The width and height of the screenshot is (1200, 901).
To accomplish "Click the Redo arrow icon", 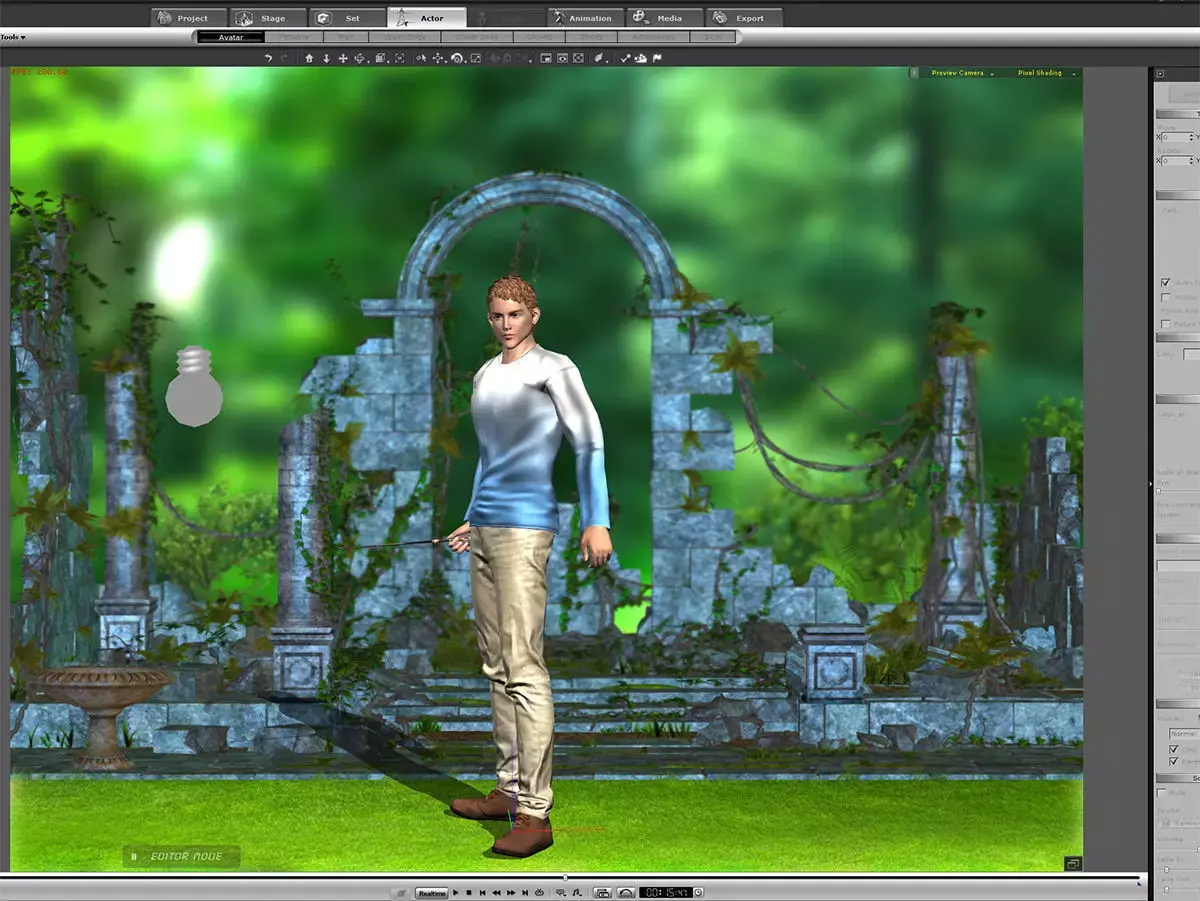I will (284, 58).
